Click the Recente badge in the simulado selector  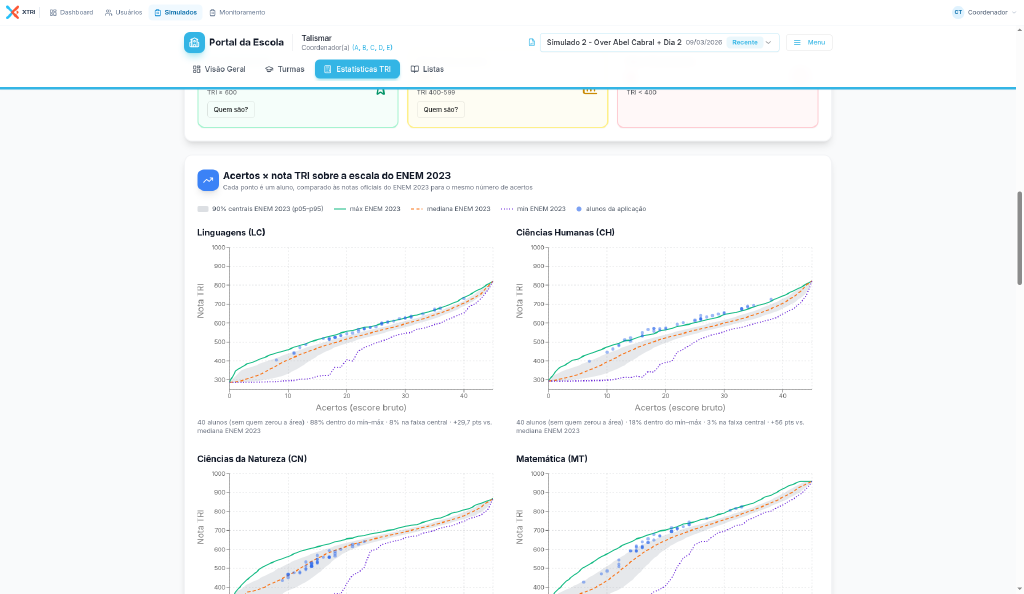coord(744,42)
